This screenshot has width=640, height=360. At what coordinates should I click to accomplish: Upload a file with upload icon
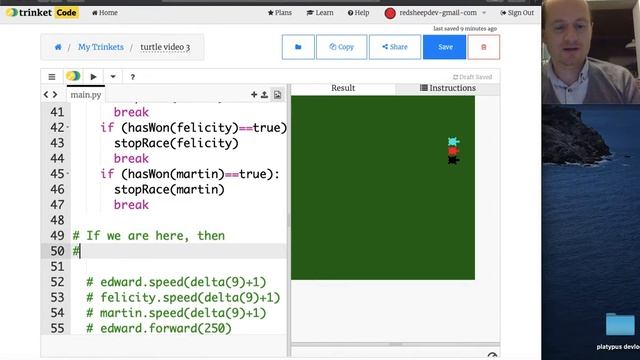tap(264, 95)
